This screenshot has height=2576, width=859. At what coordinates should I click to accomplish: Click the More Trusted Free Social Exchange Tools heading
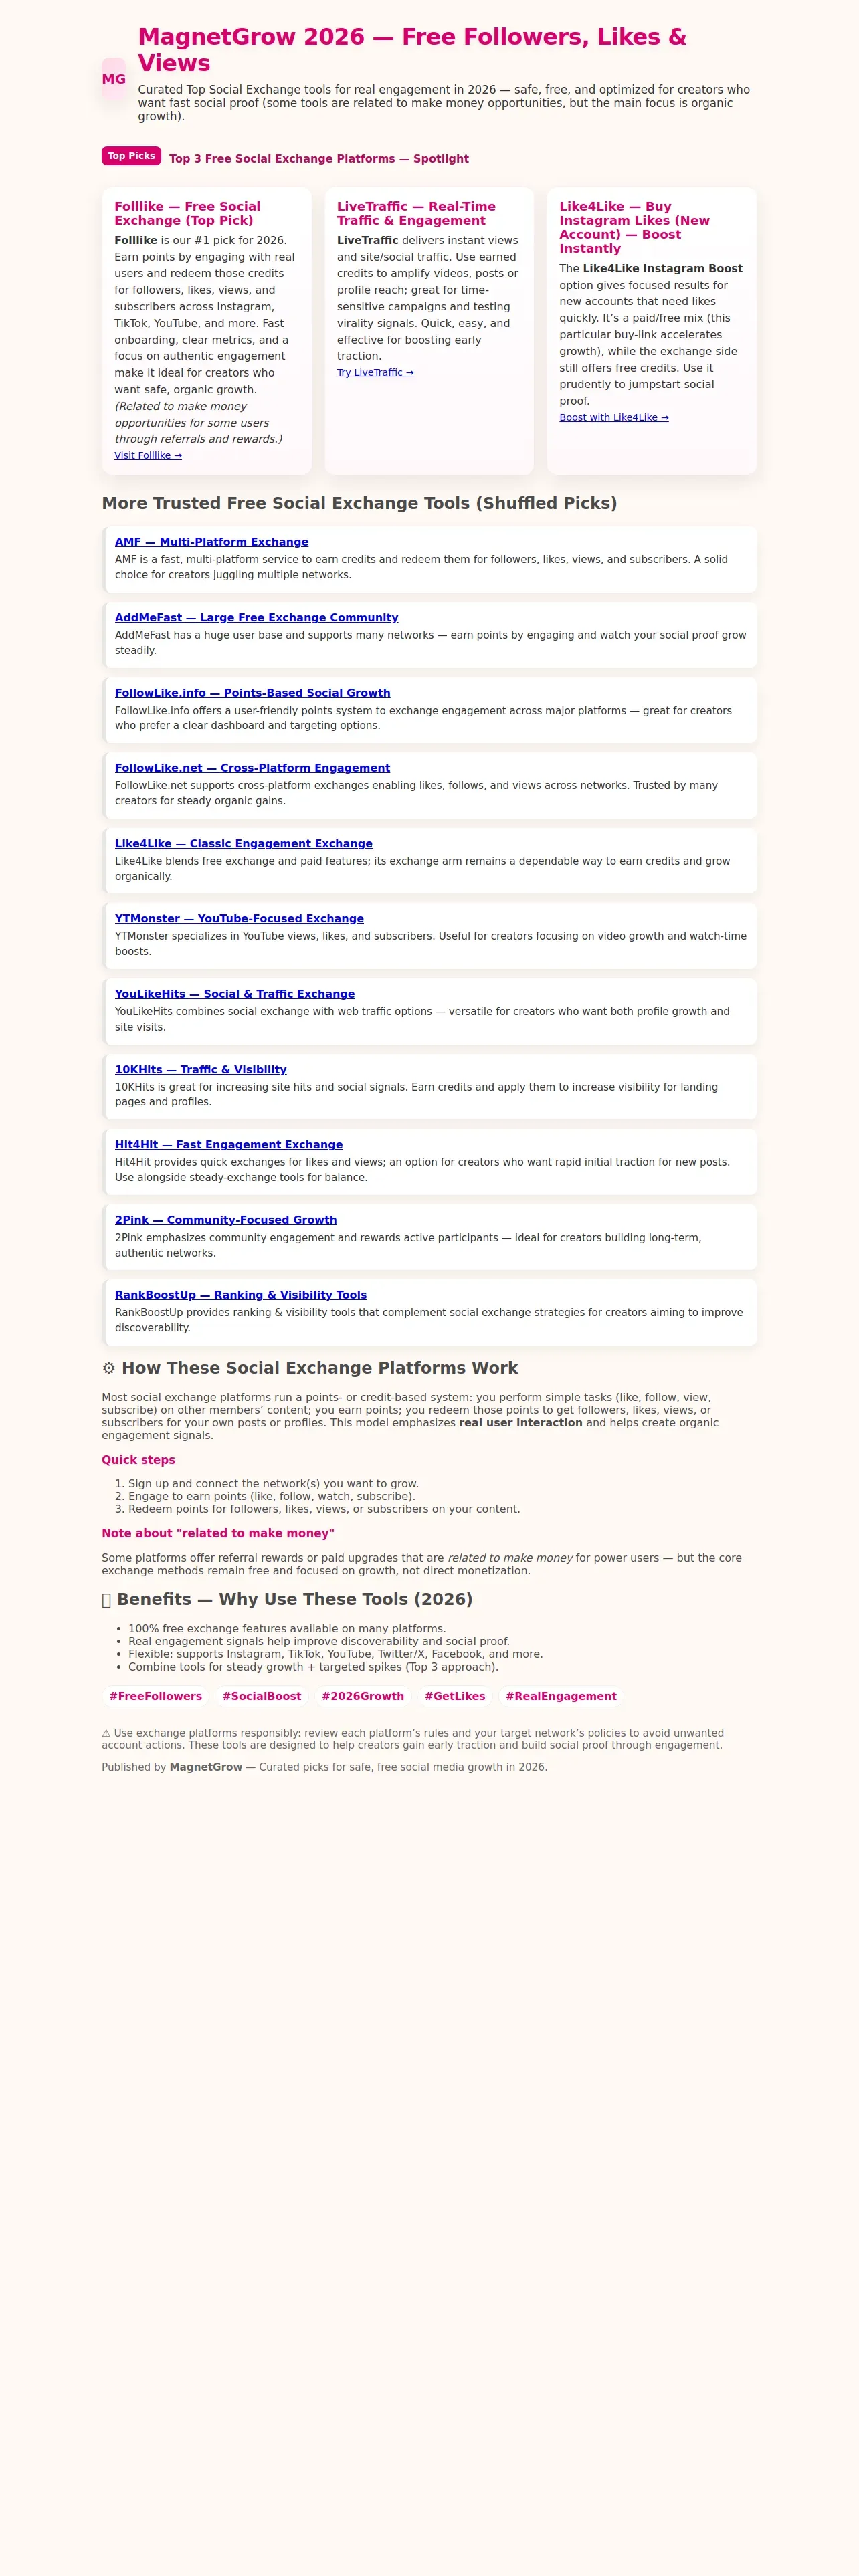coord(360,503)
